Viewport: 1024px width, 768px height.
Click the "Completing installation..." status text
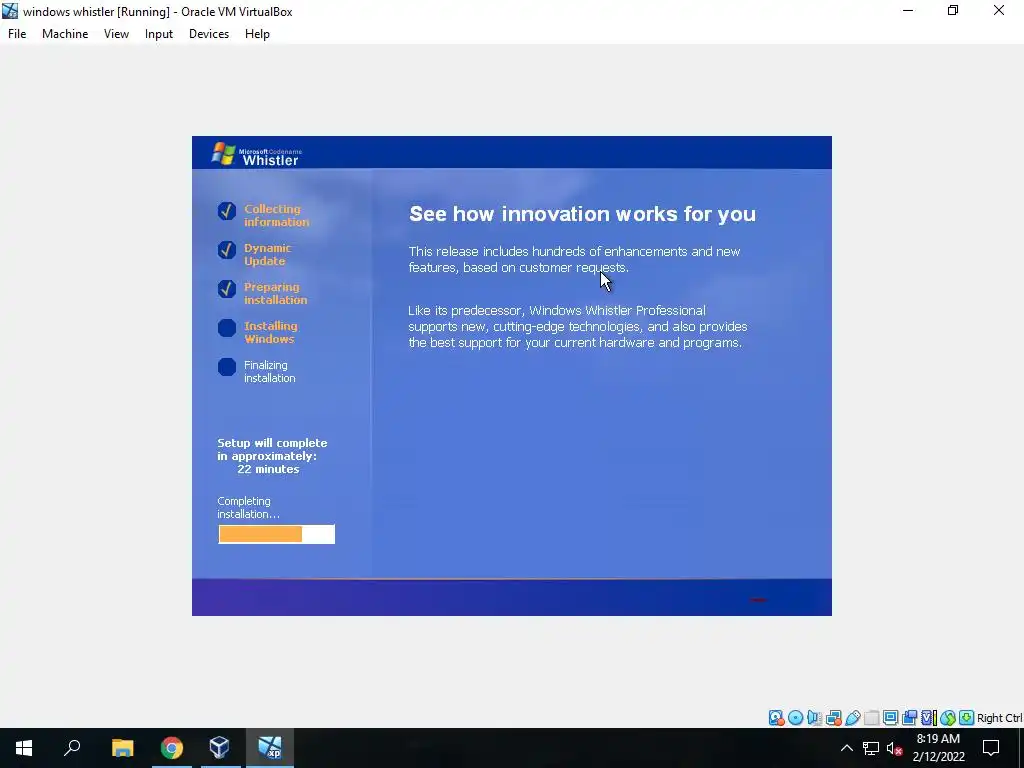click(x=248, y=507)
